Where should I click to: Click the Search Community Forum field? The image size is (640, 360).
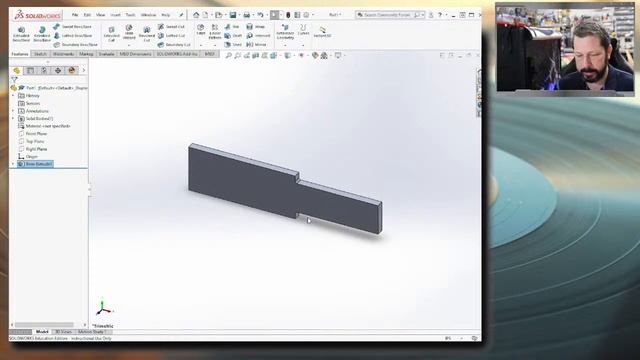pos(390,15)
